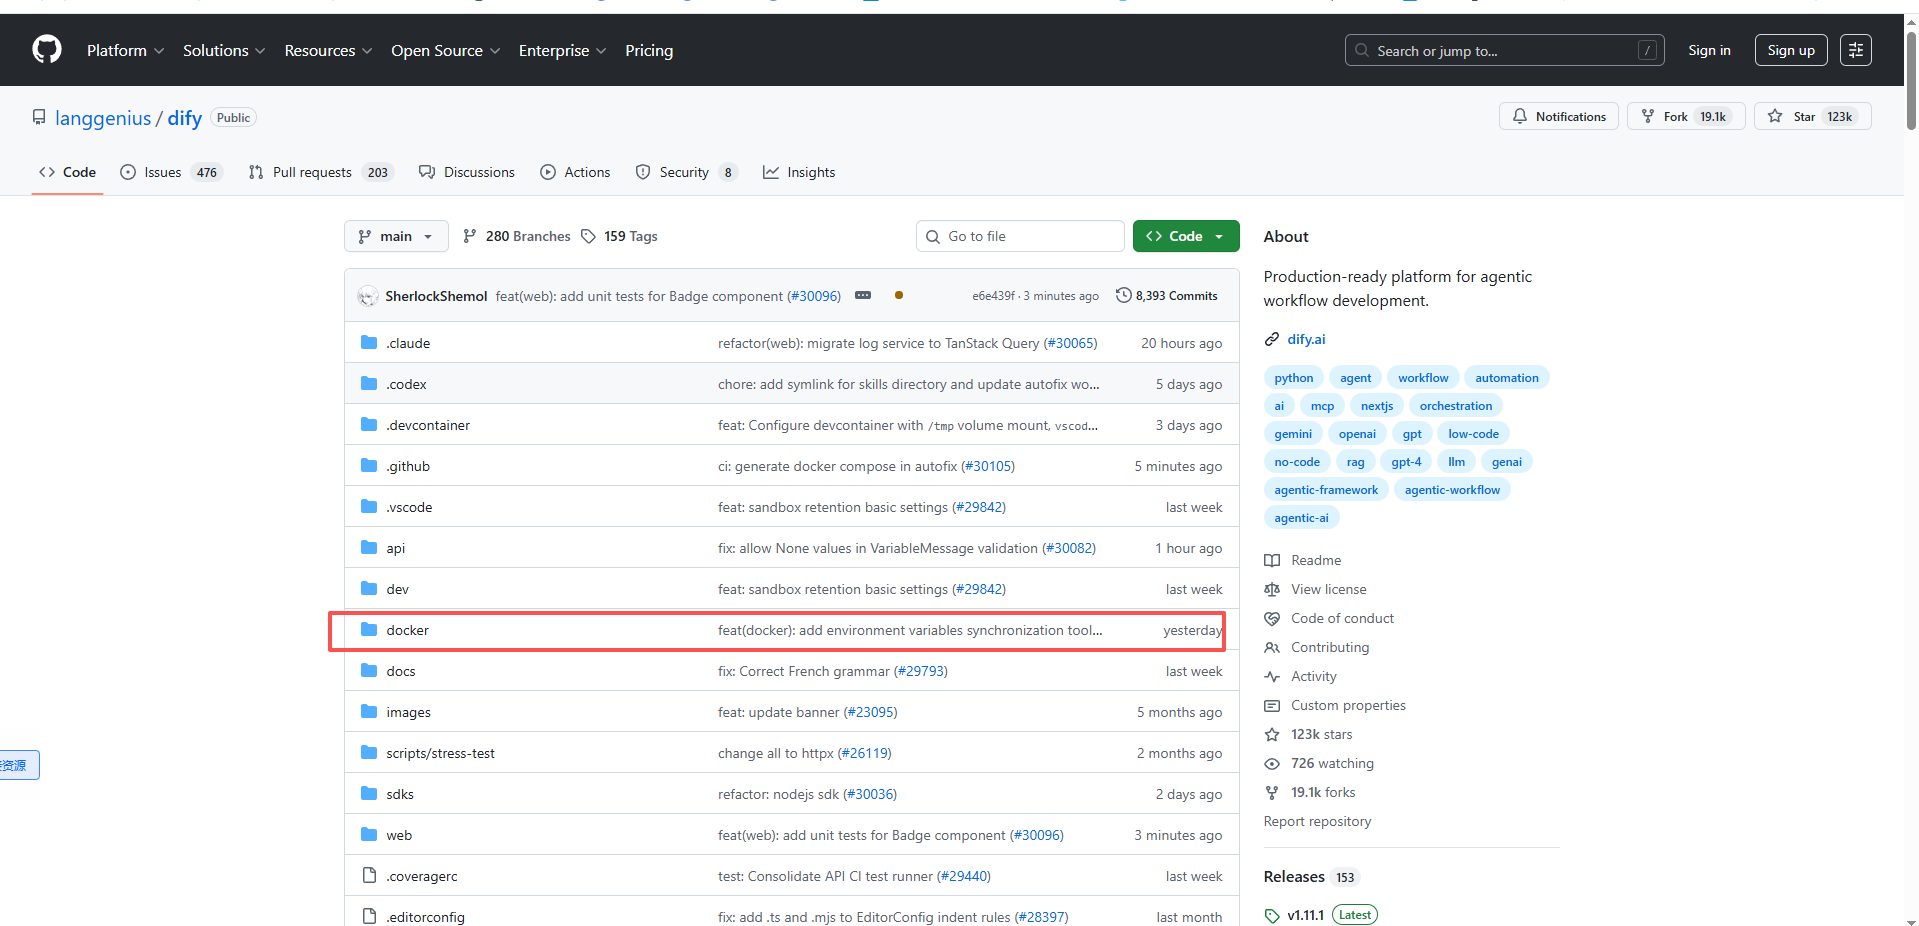Click the GitHub logo icon

coord(47,49)
